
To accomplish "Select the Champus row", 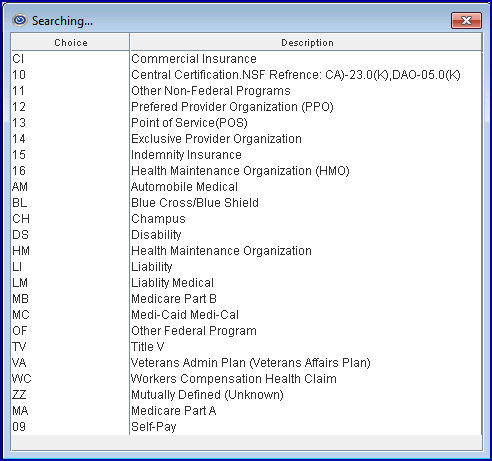I will point(247,219).
